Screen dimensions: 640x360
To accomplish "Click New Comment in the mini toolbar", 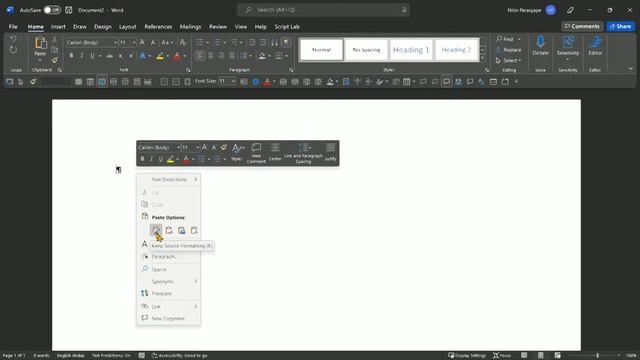I will [256, 153].
